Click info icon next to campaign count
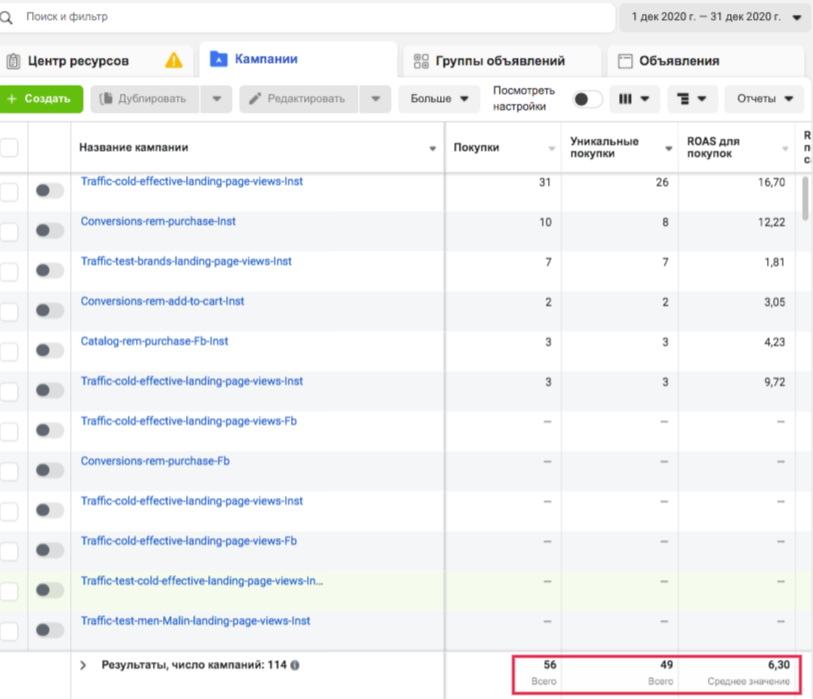 [295, 665]
